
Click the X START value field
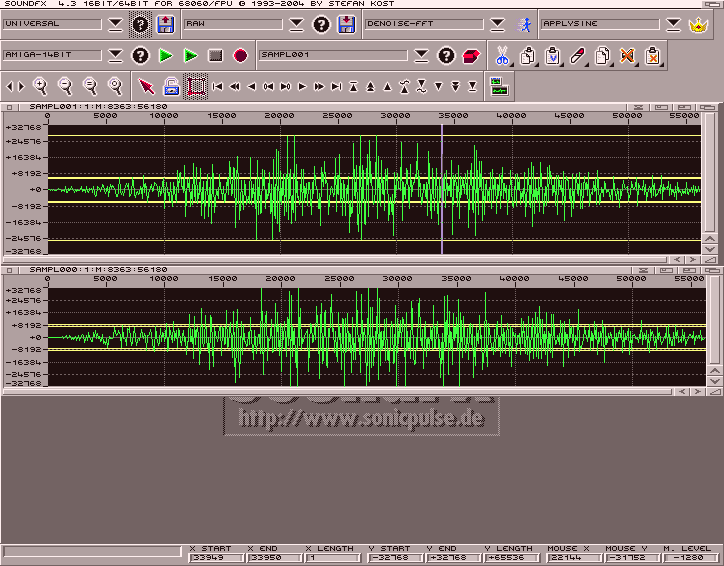pos(216,558)
